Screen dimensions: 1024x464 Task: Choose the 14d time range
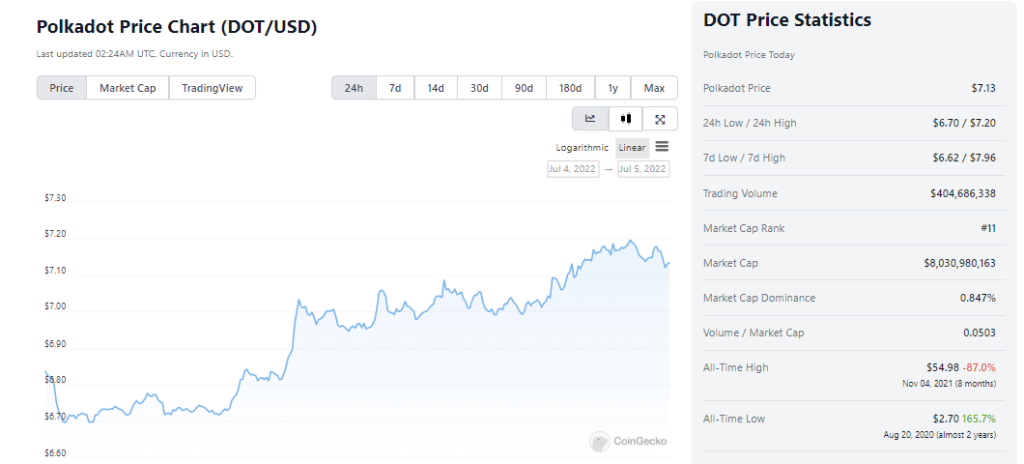point(436,88)
